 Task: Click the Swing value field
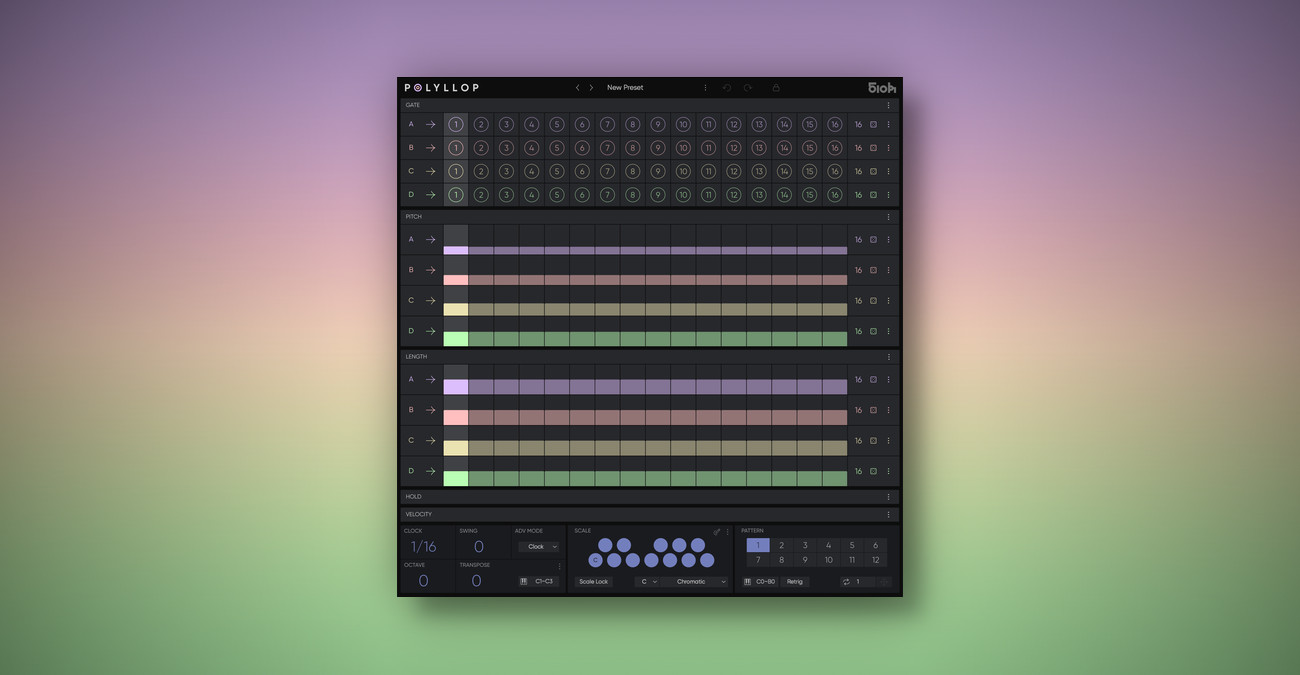tap(479, 547)
